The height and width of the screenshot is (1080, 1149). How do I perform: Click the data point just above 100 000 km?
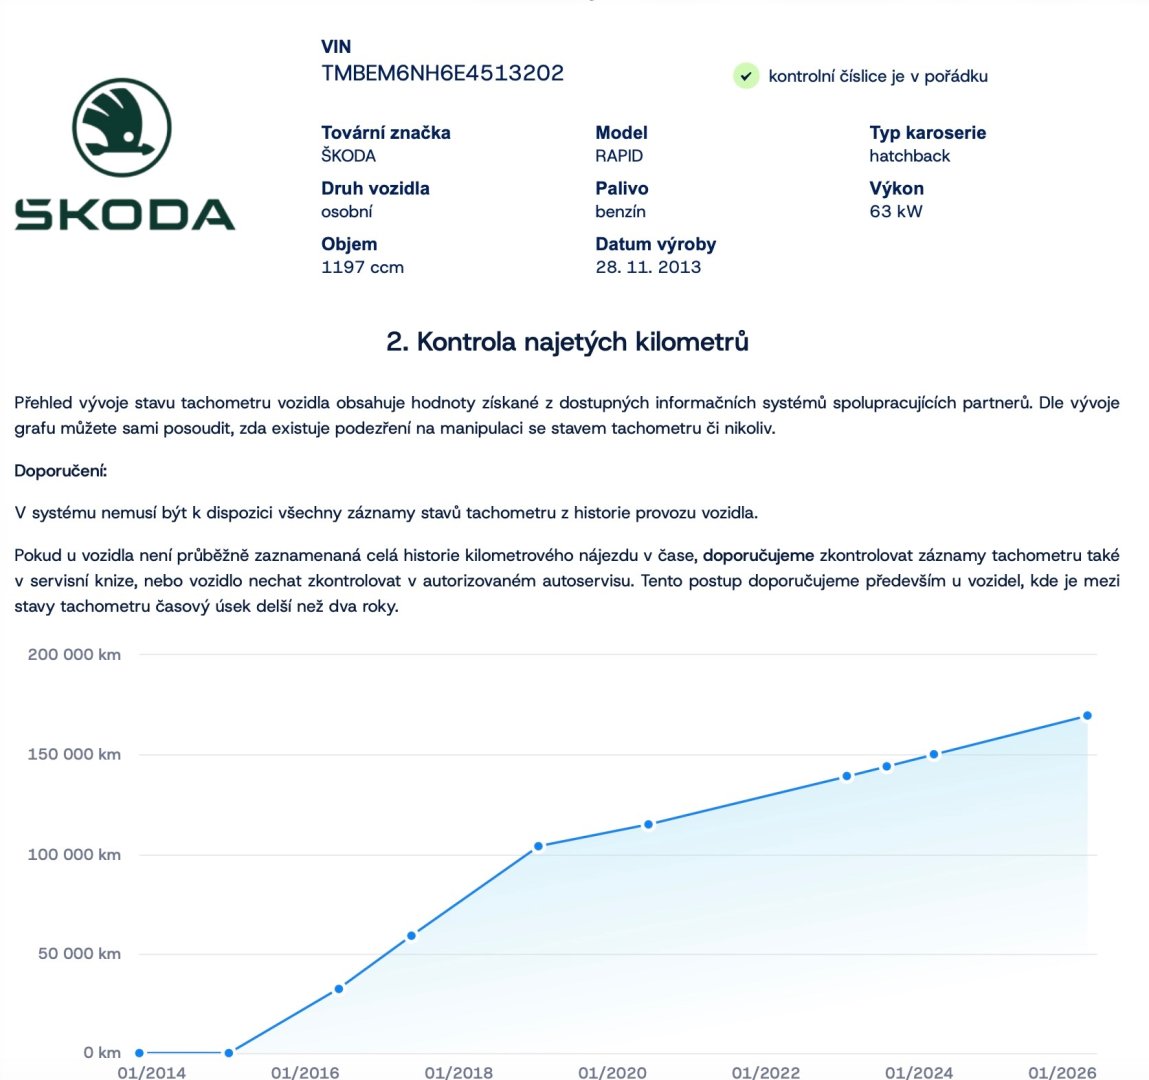tap(538, 846)
